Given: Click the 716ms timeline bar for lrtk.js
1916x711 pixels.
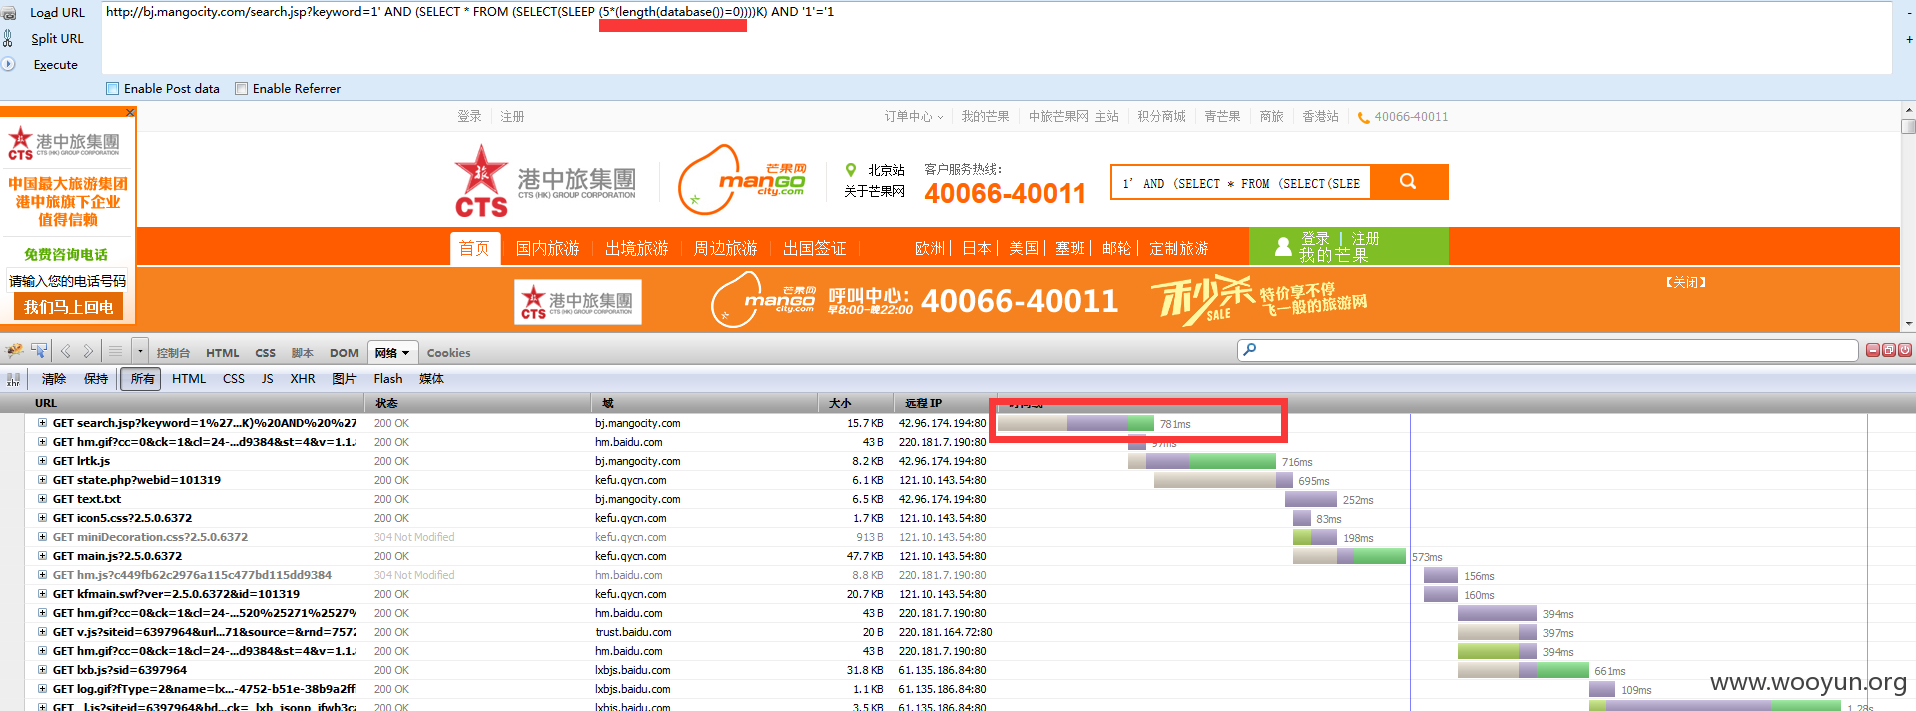Looking at the screenshot, I should [1201, 462].
